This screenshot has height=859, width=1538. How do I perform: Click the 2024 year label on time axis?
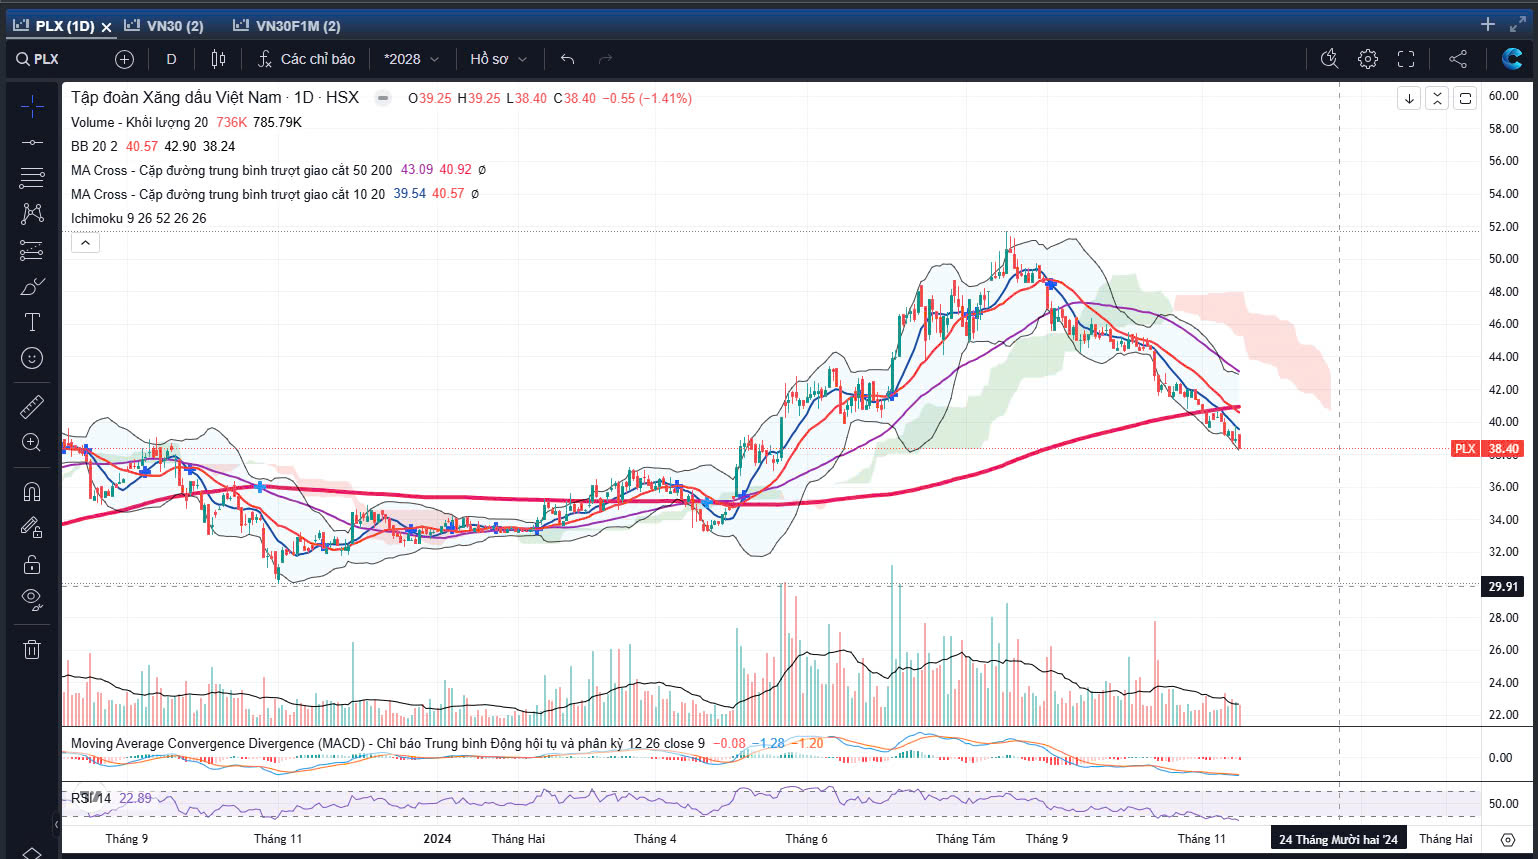coord(437,839)
